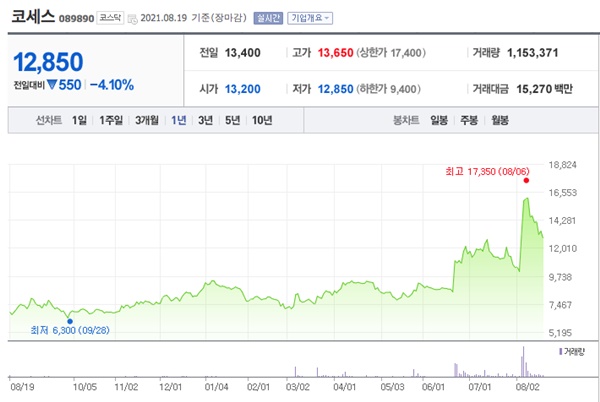Image resolution: width=600 pixels, height=402 pixels.
Task: Show the 5년 line chart
Action: [232, 120]
